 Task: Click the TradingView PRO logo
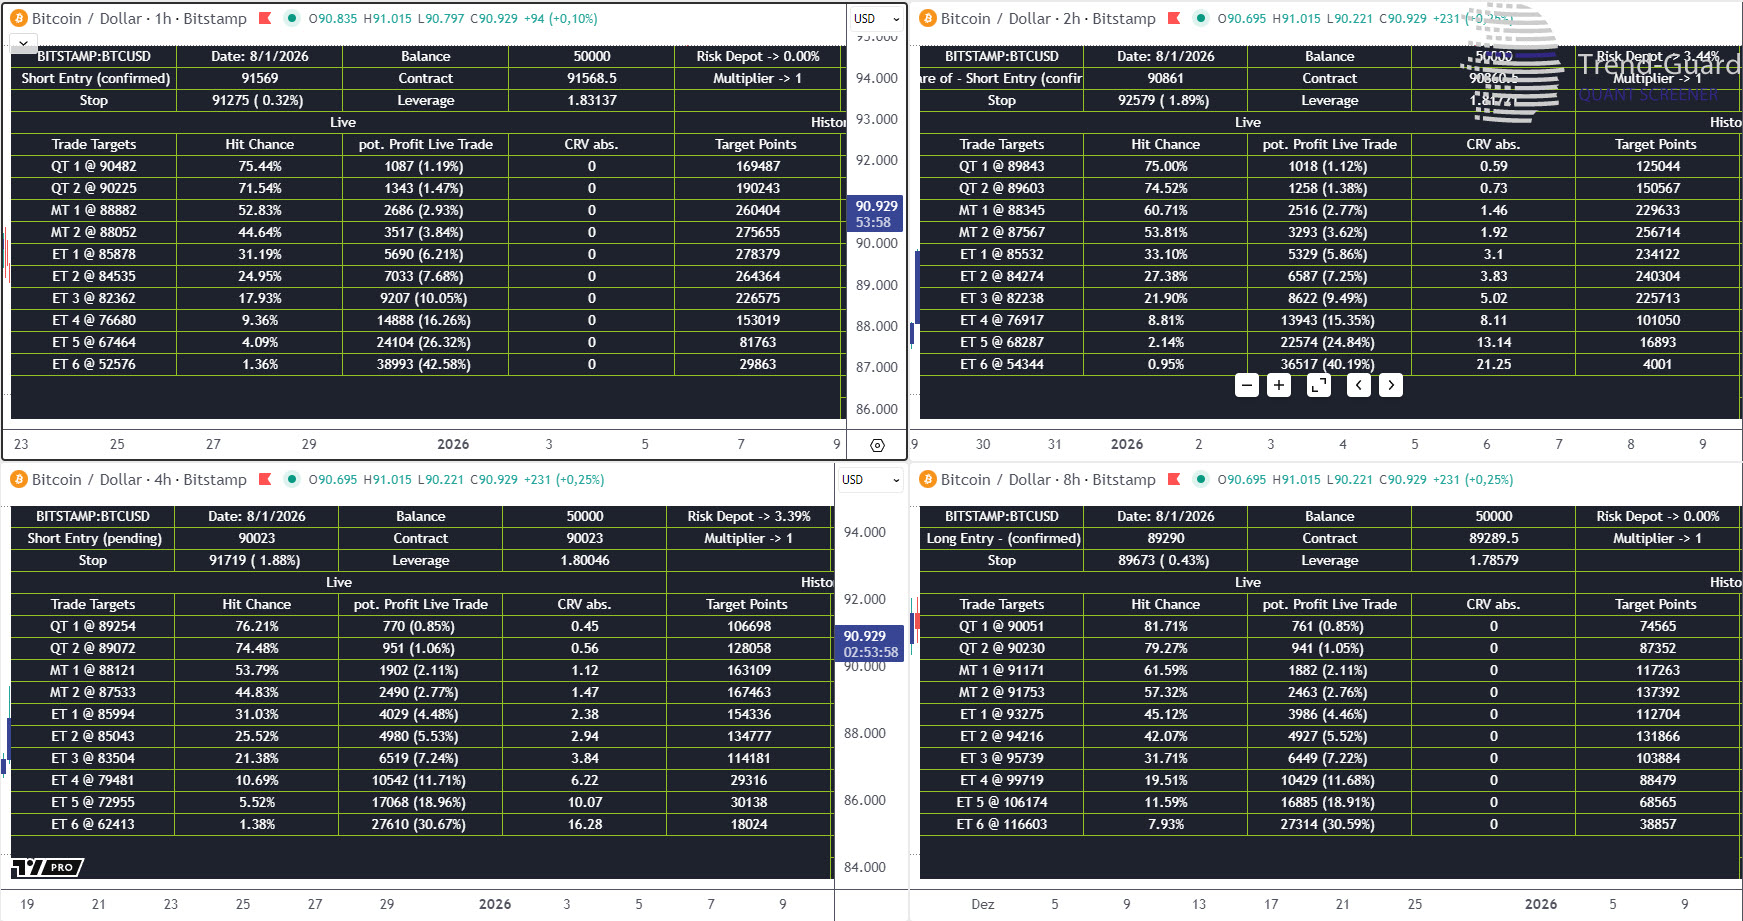pyautogui.click(x=47, y=867)
